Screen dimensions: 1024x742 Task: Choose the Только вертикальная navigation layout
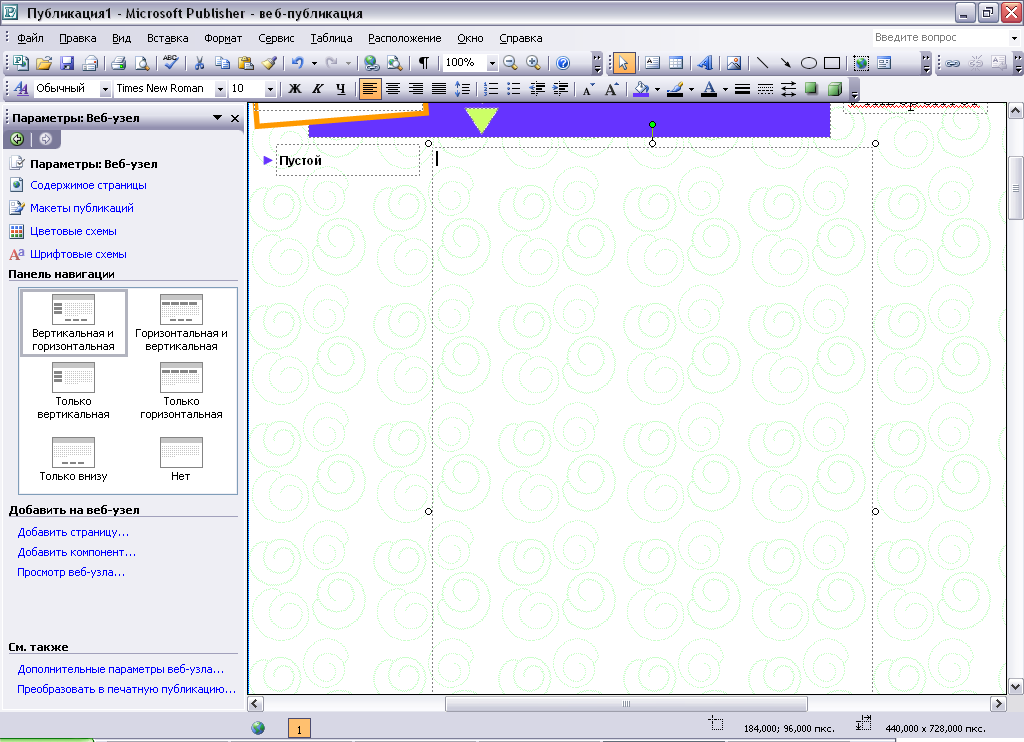click(x=73, y=391)
